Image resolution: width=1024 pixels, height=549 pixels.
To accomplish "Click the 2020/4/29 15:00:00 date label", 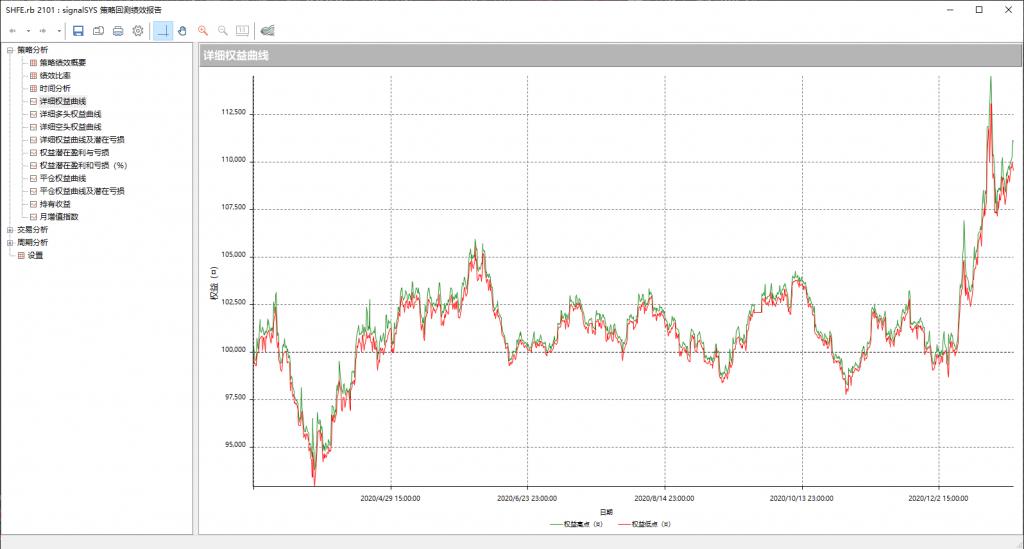I will (x=391, y=499).
